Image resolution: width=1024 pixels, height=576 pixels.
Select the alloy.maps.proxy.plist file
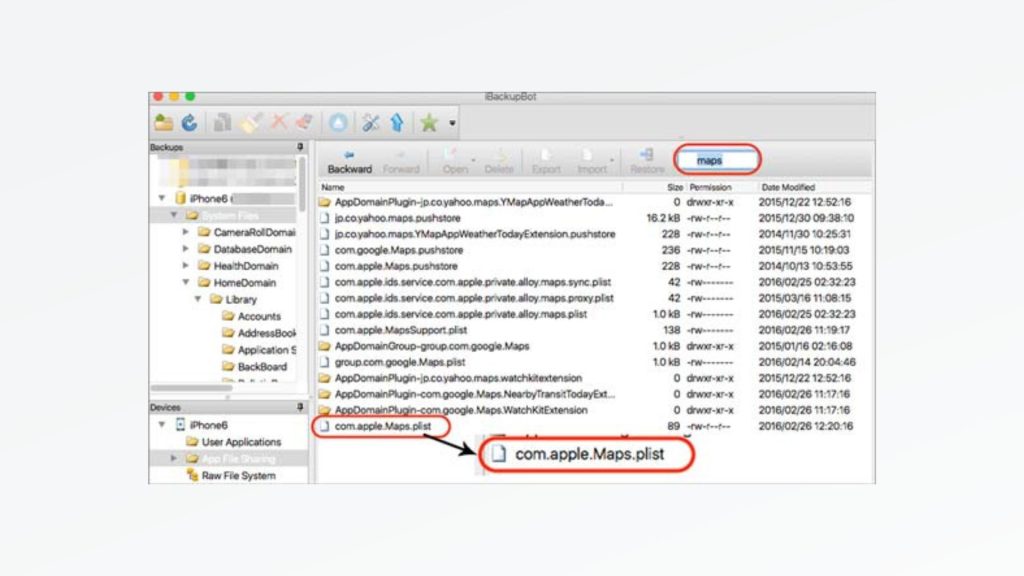click(594, 298)
